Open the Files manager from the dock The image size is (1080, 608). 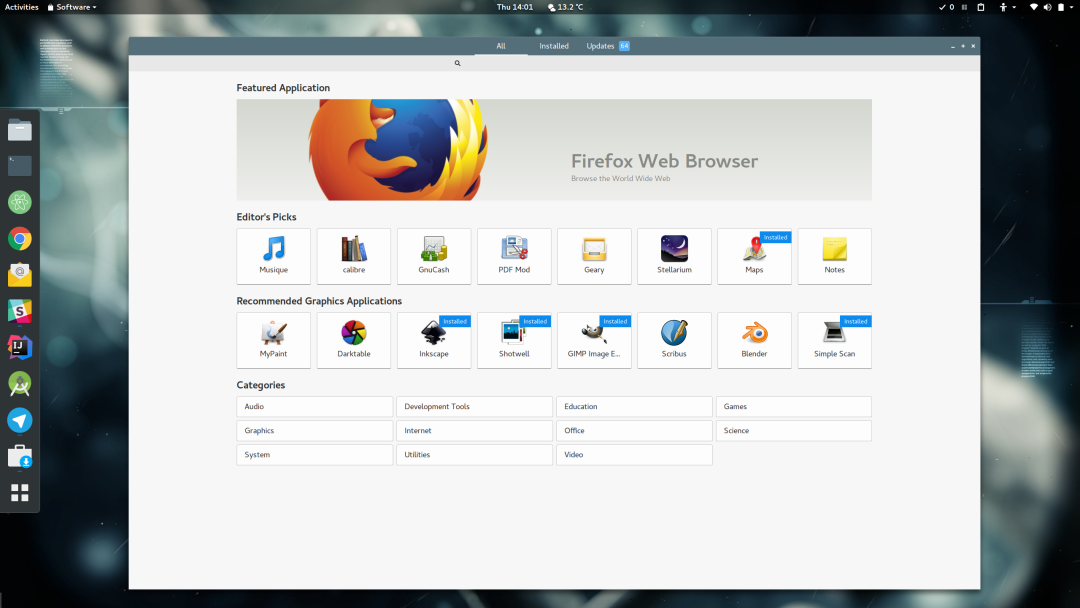click(20, 130)
